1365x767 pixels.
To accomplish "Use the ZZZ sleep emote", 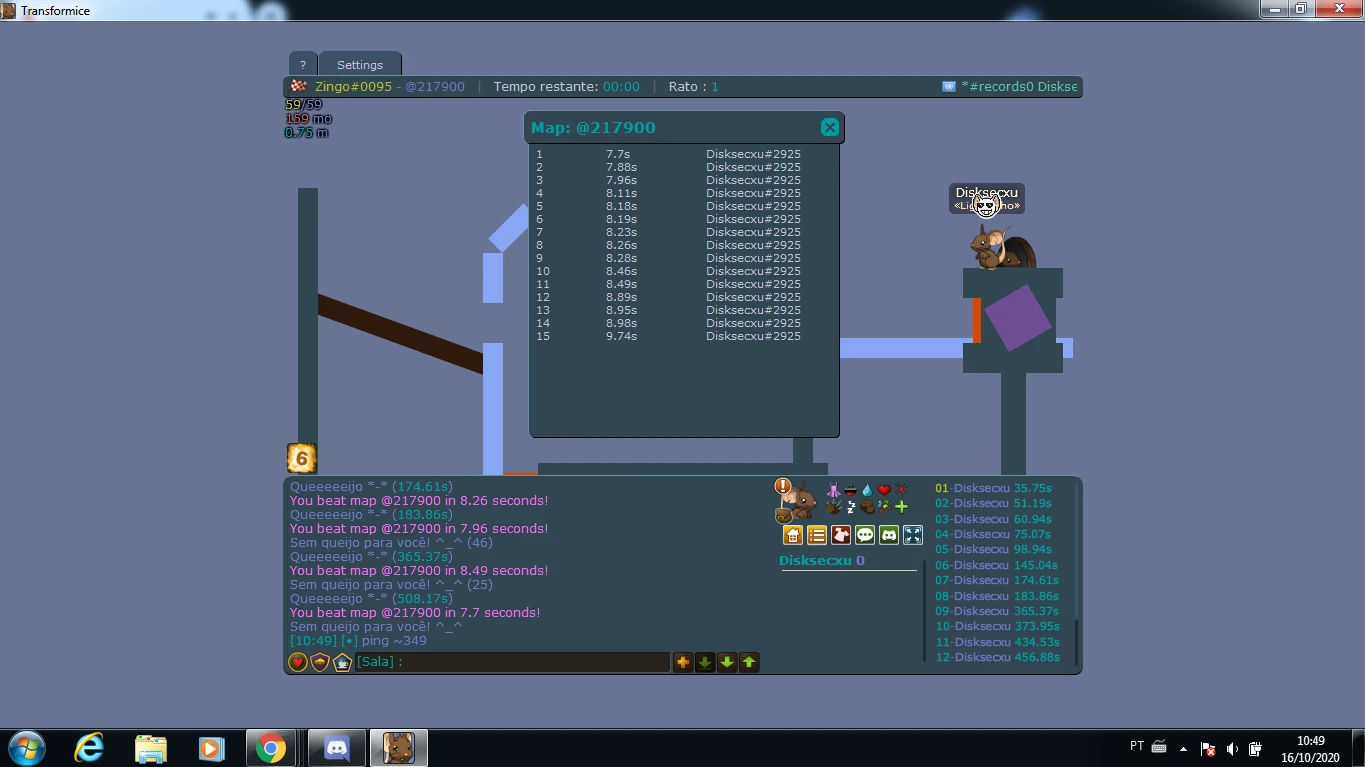I will coord(850,507).
